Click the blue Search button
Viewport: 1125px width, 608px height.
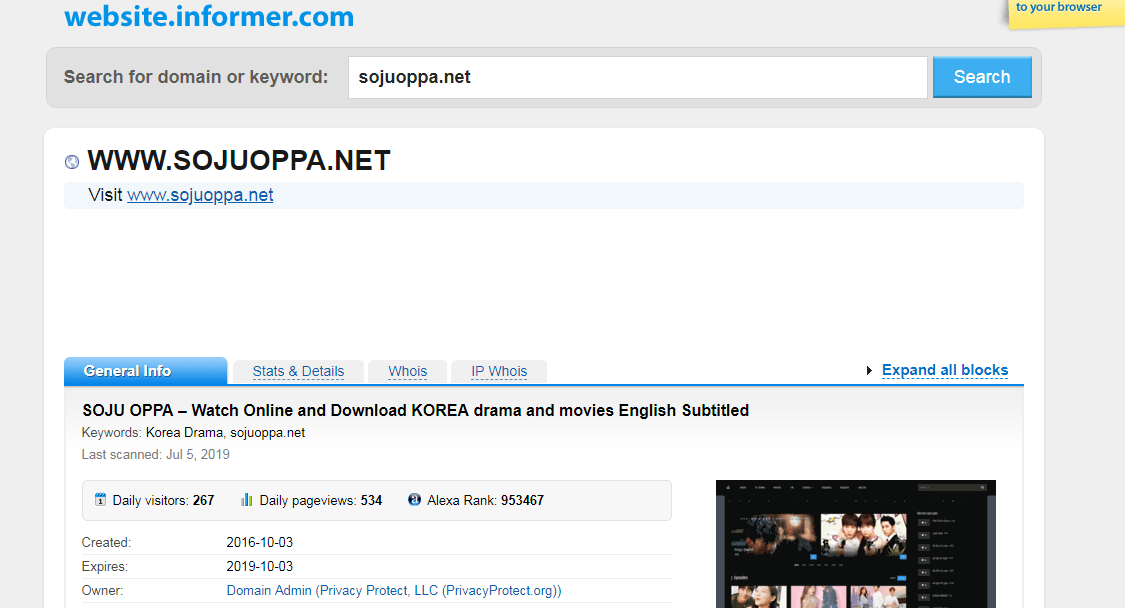(982, 77)
